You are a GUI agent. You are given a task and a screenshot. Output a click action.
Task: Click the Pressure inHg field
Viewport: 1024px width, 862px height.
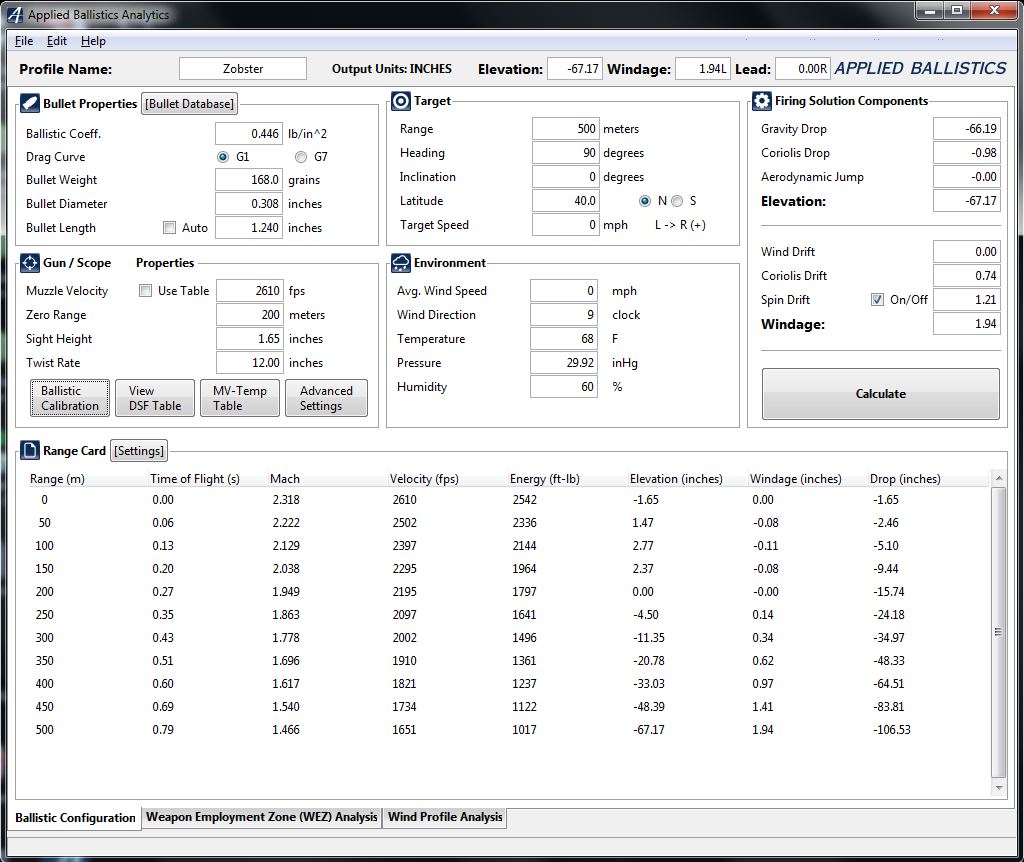[564, 362]
